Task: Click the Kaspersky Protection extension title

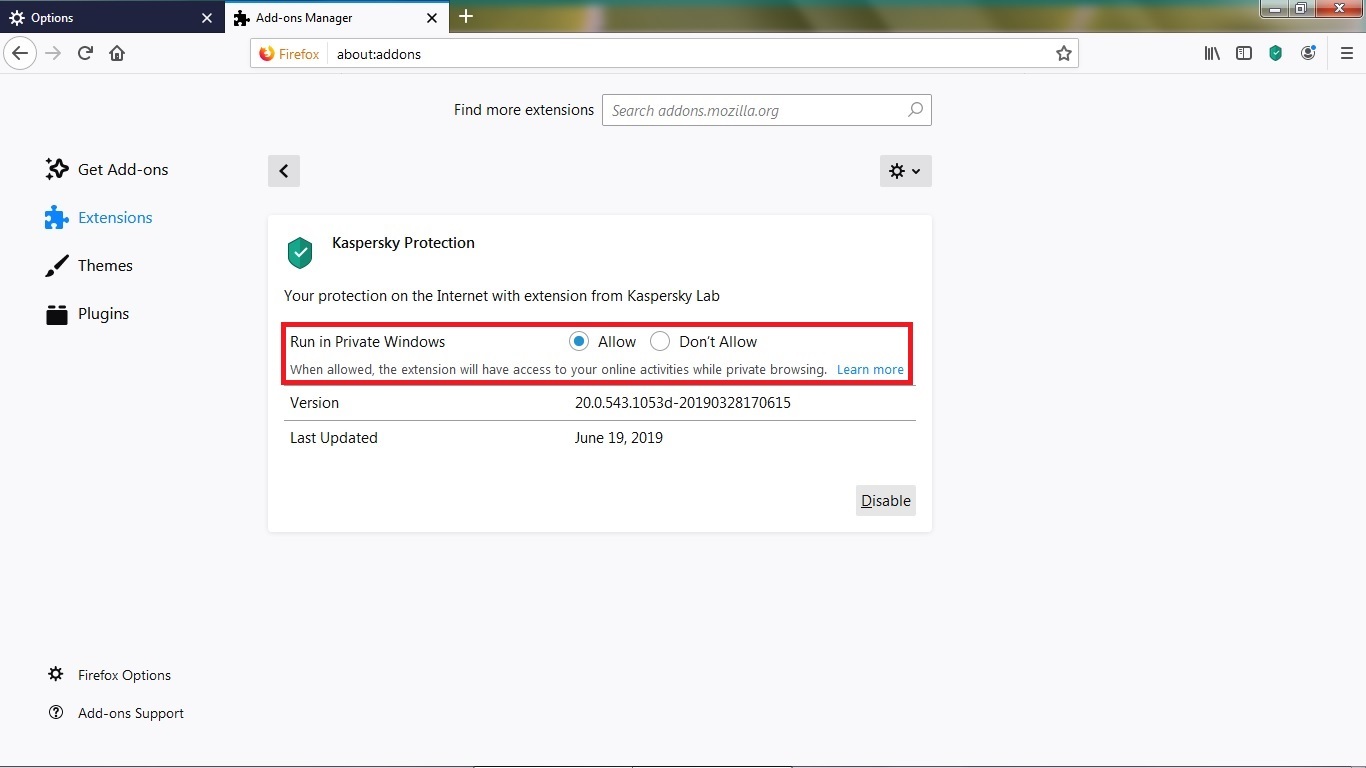Action: 403,242
